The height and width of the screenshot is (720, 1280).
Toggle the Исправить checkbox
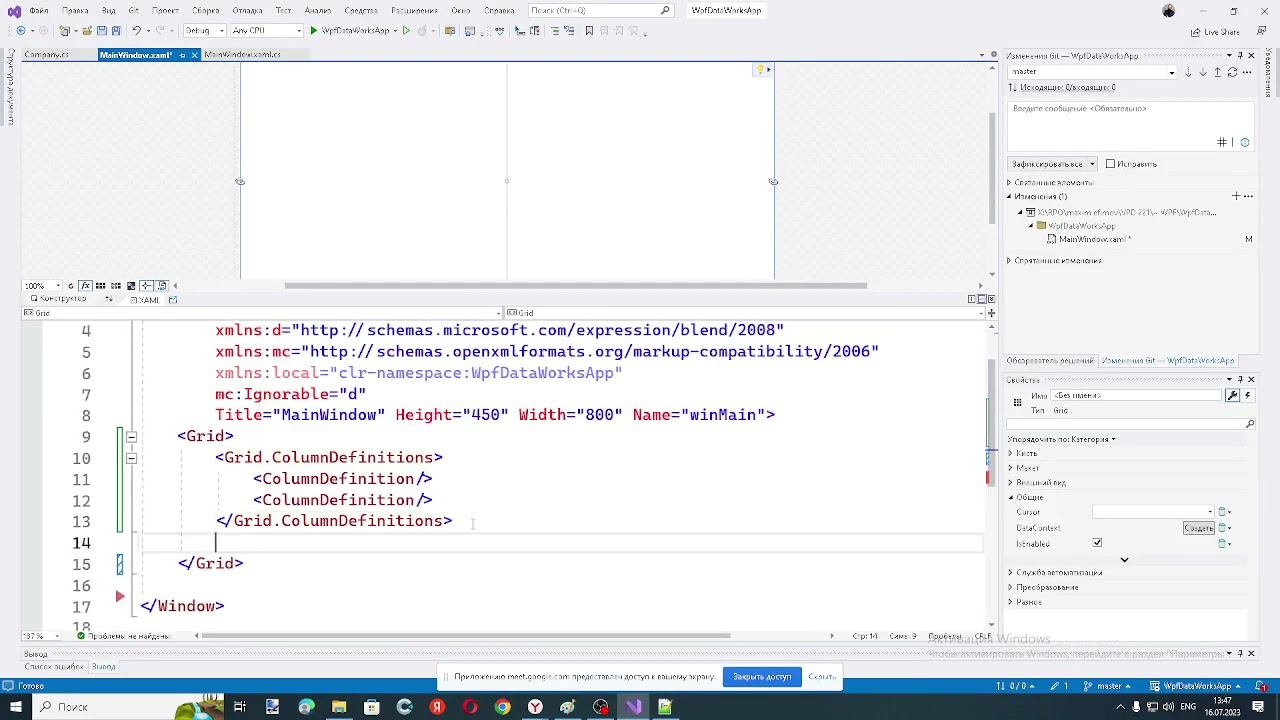point(1110,164)
